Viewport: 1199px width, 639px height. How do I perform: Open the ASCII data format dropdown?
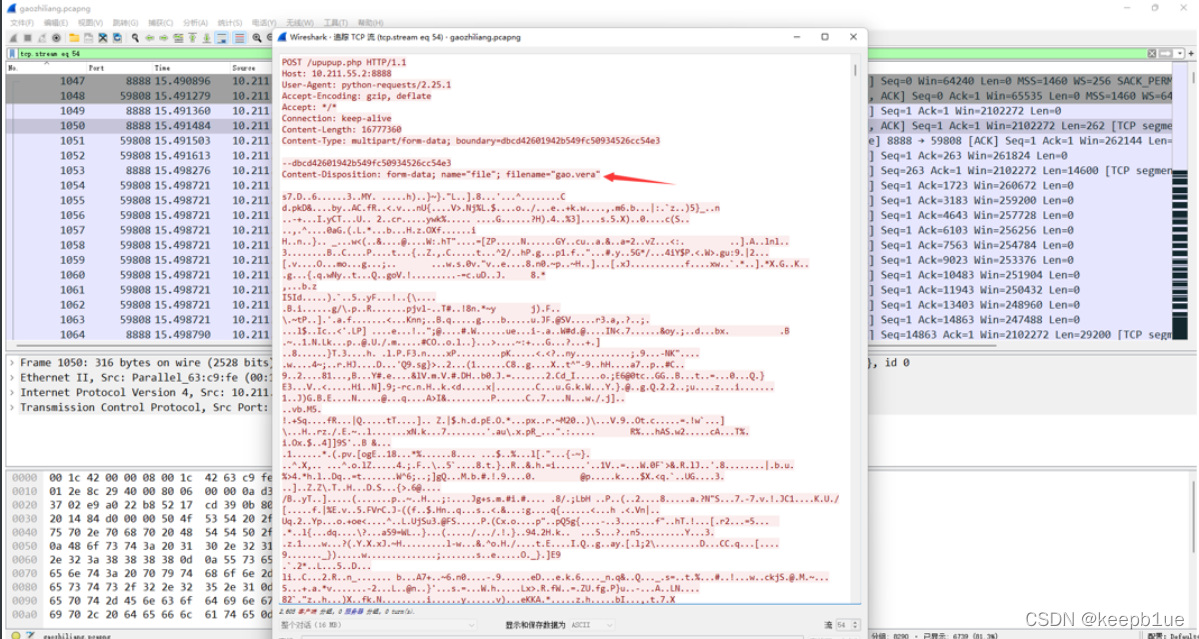[x=593, y=625]
